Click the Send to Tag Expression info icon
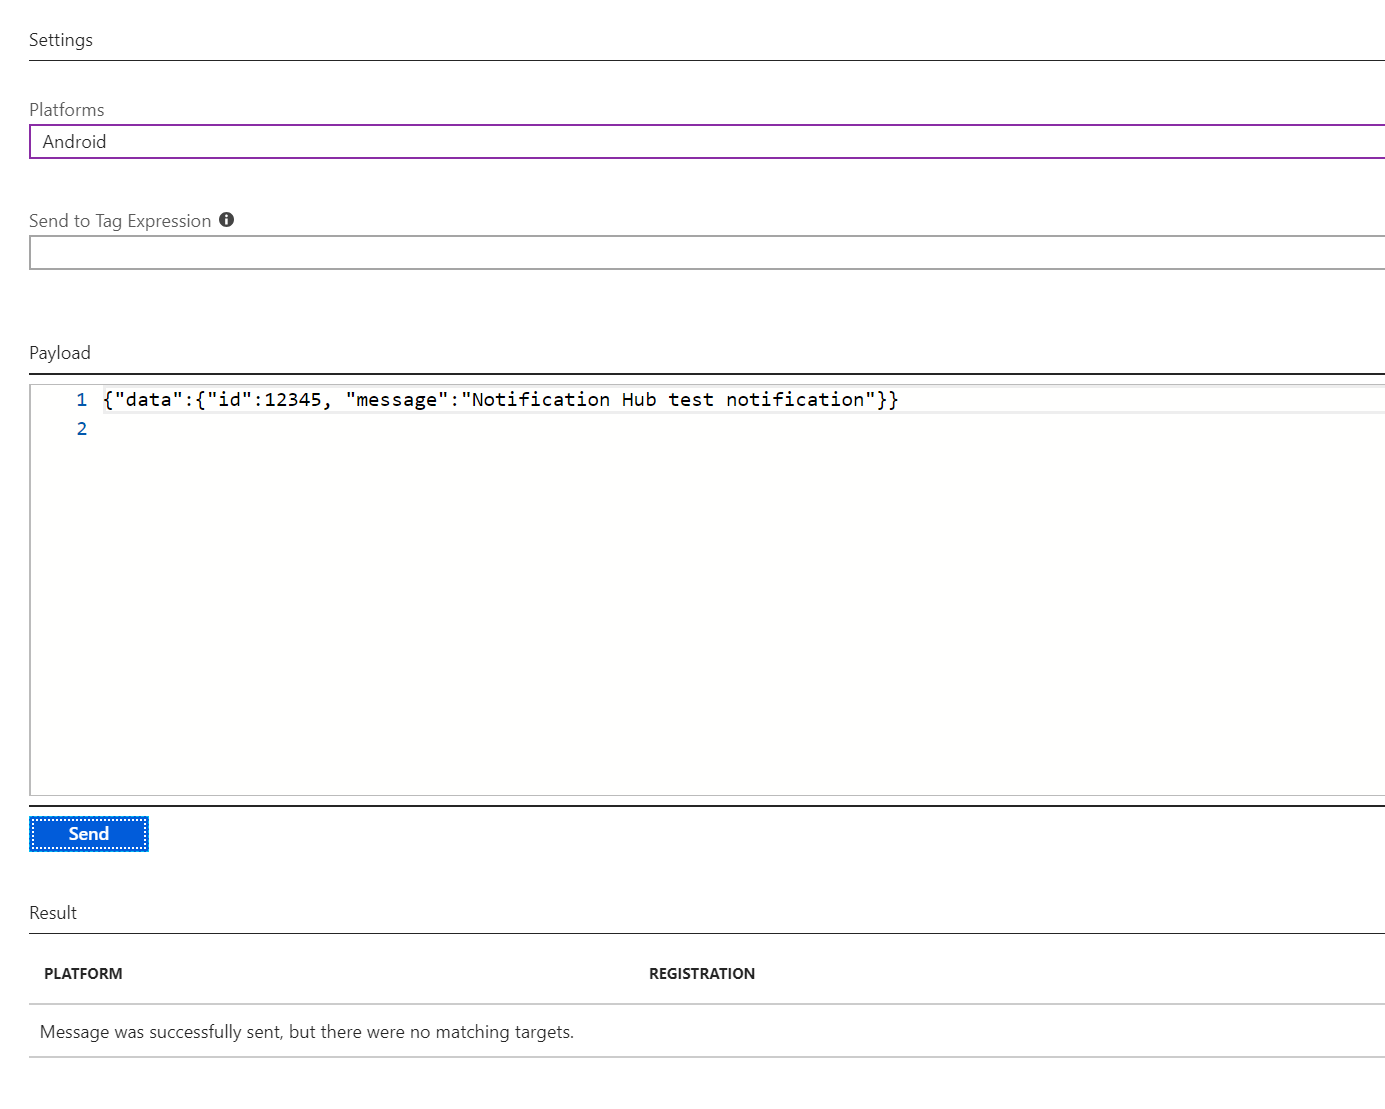This screenshot has width=1385, height=1109. click(226, 220)
